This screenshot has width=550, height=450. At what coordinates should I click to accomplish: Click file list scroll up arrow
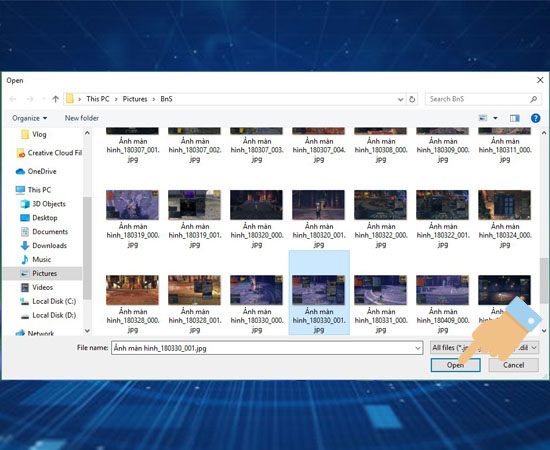click(x=544, y=133)
